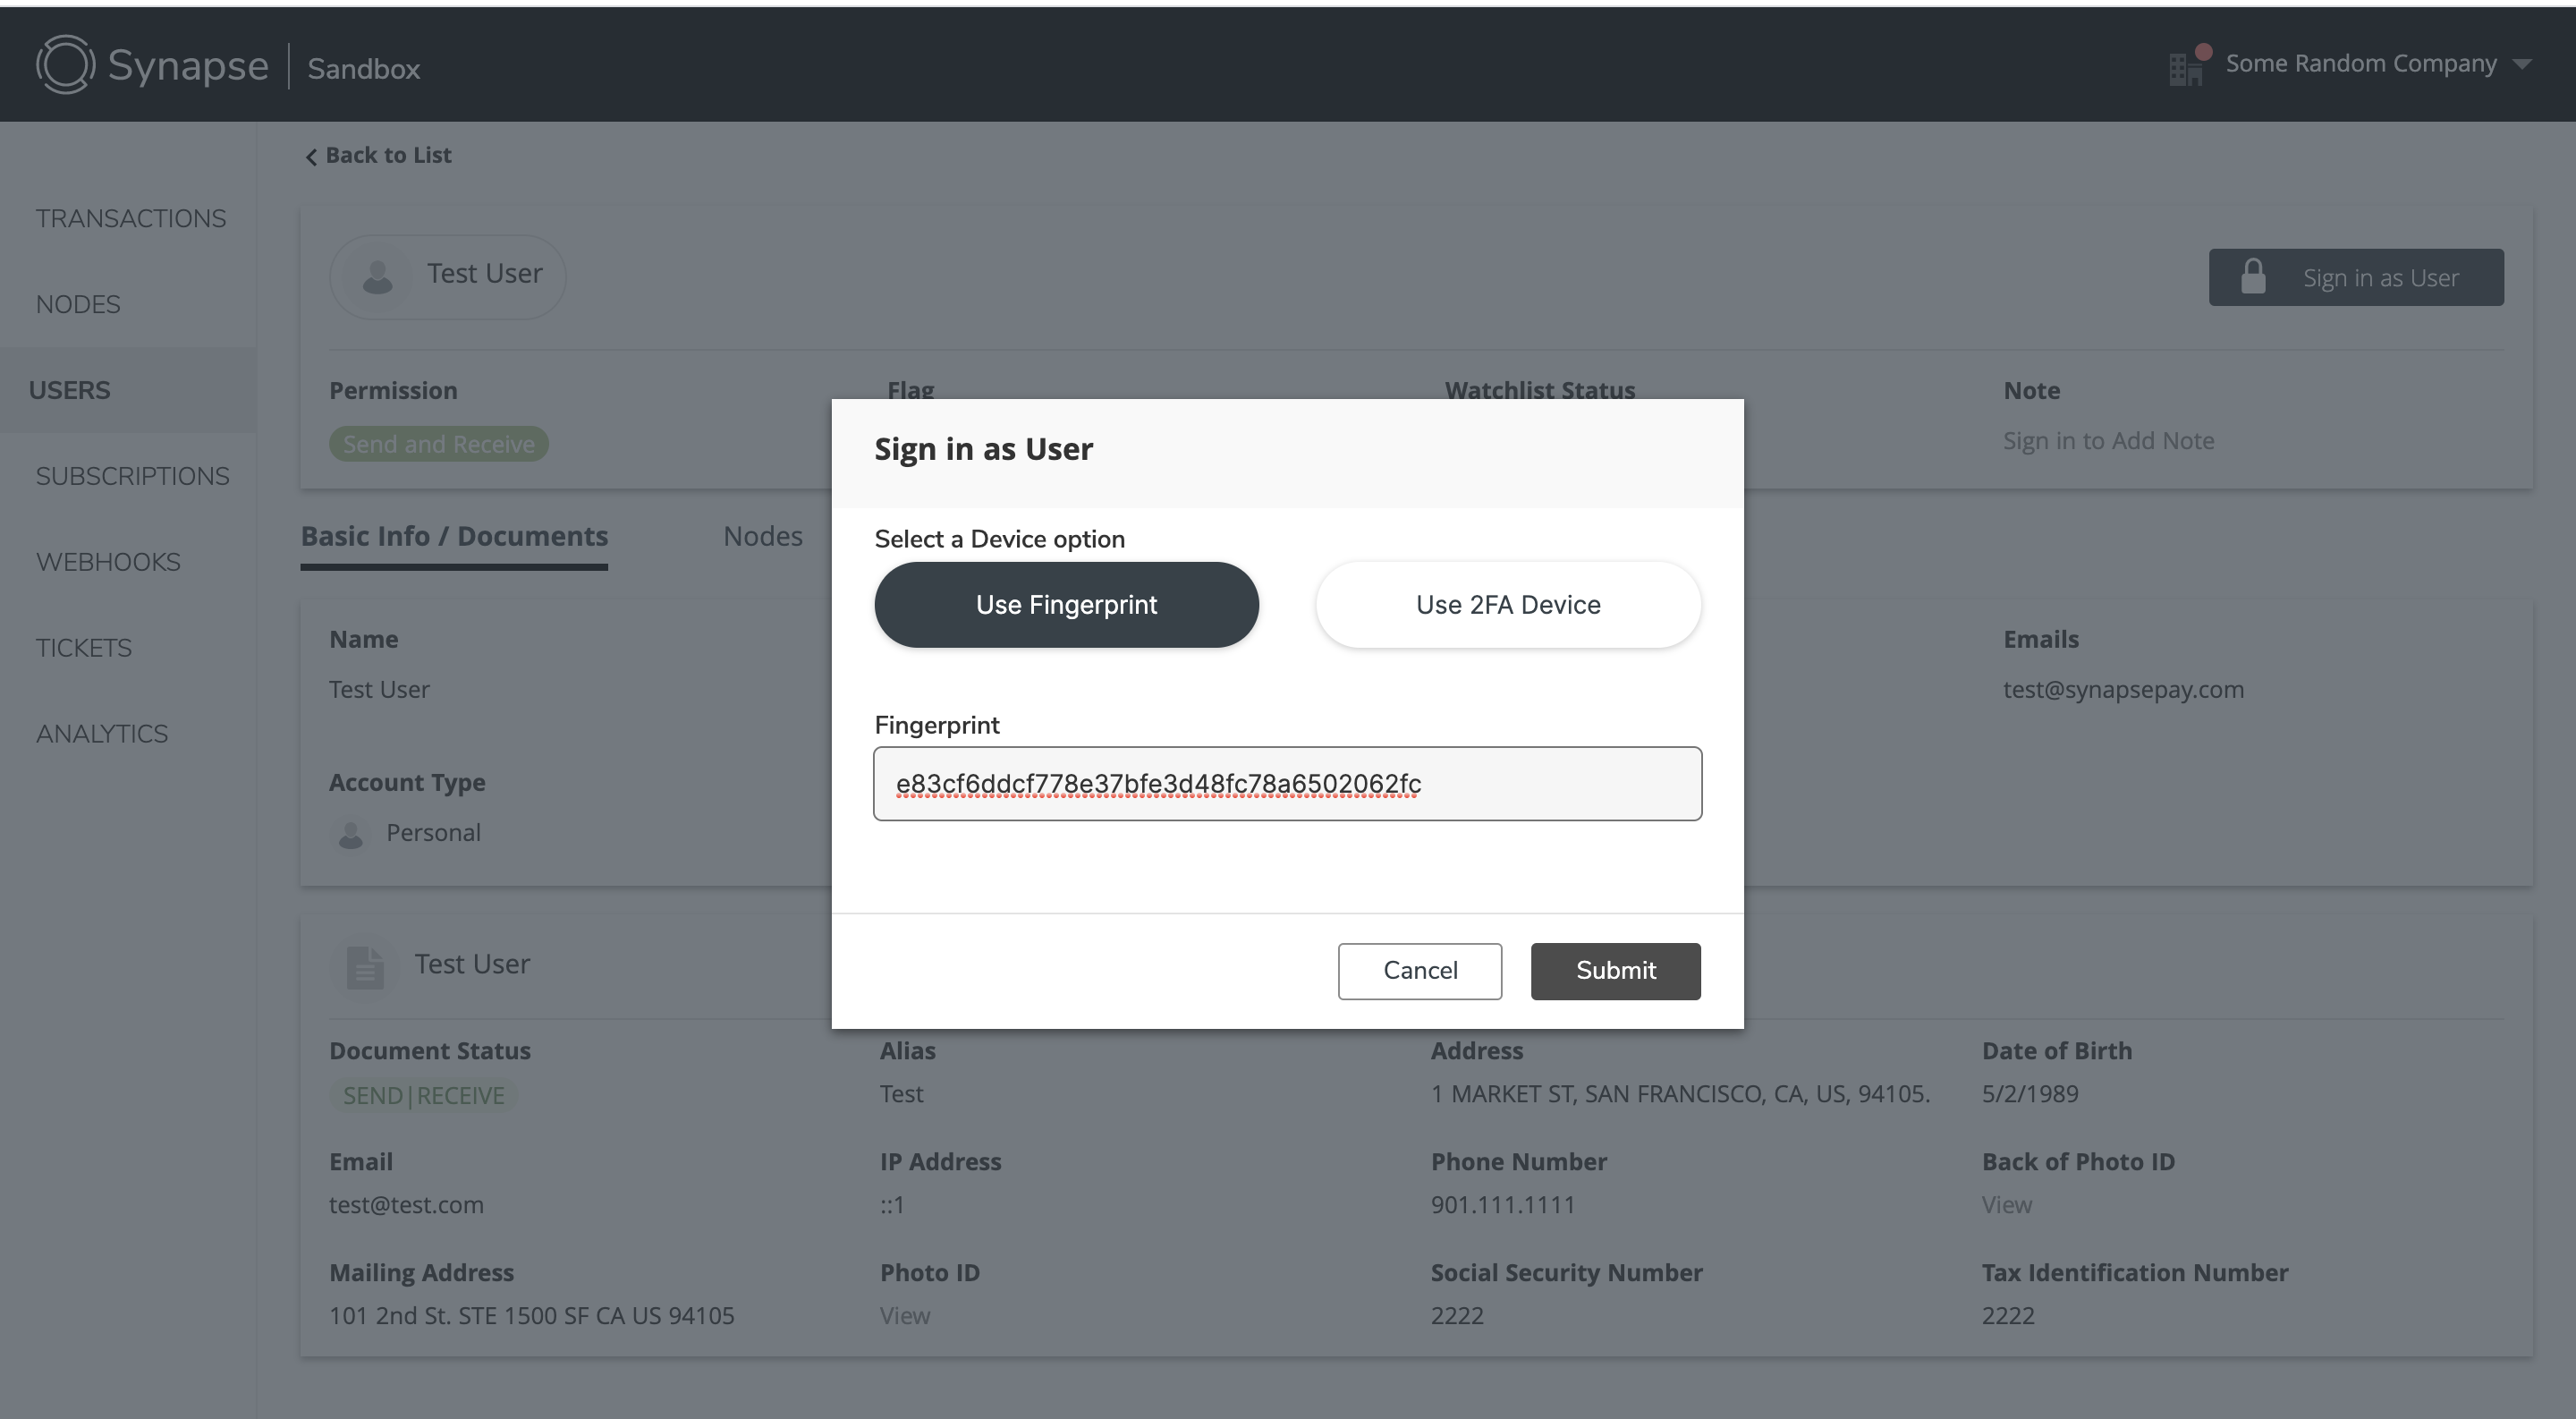Click the Personal account type icon
This screenshot has height=1419, width=2576.
point(350,834)
